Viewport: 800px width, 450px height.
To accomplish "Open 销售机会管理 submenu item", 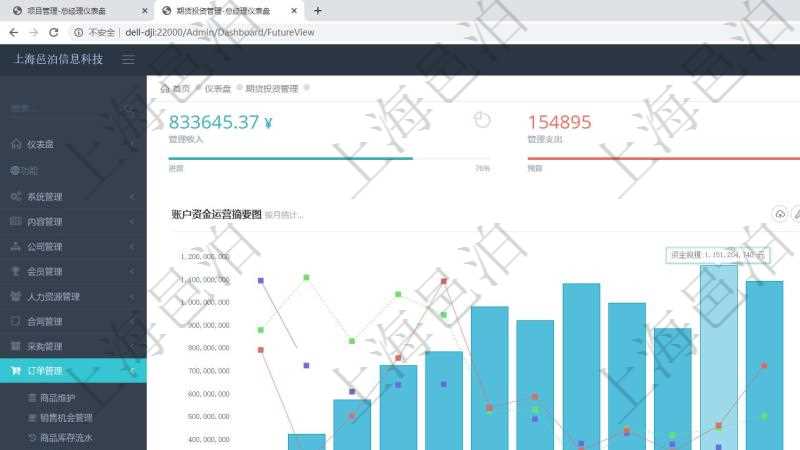I will (65, 418).
